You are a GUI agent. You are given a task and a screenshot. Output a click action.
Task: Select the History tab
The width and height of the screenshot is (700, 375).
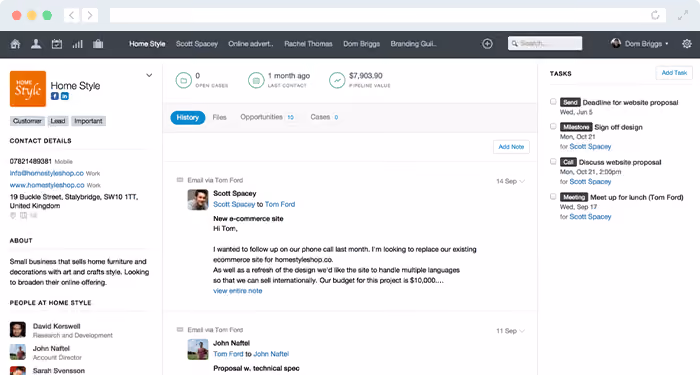pyautogui.click(x=188, y=117)
